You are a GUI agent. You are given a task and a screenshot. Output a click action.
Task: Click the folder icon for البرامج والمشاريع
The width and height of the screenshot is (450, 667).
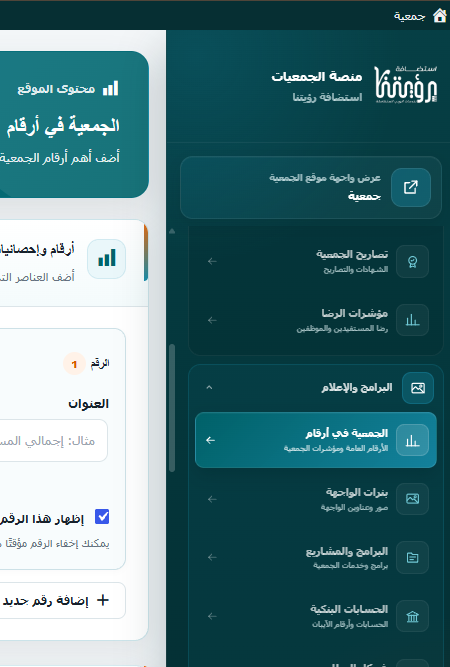412,557
